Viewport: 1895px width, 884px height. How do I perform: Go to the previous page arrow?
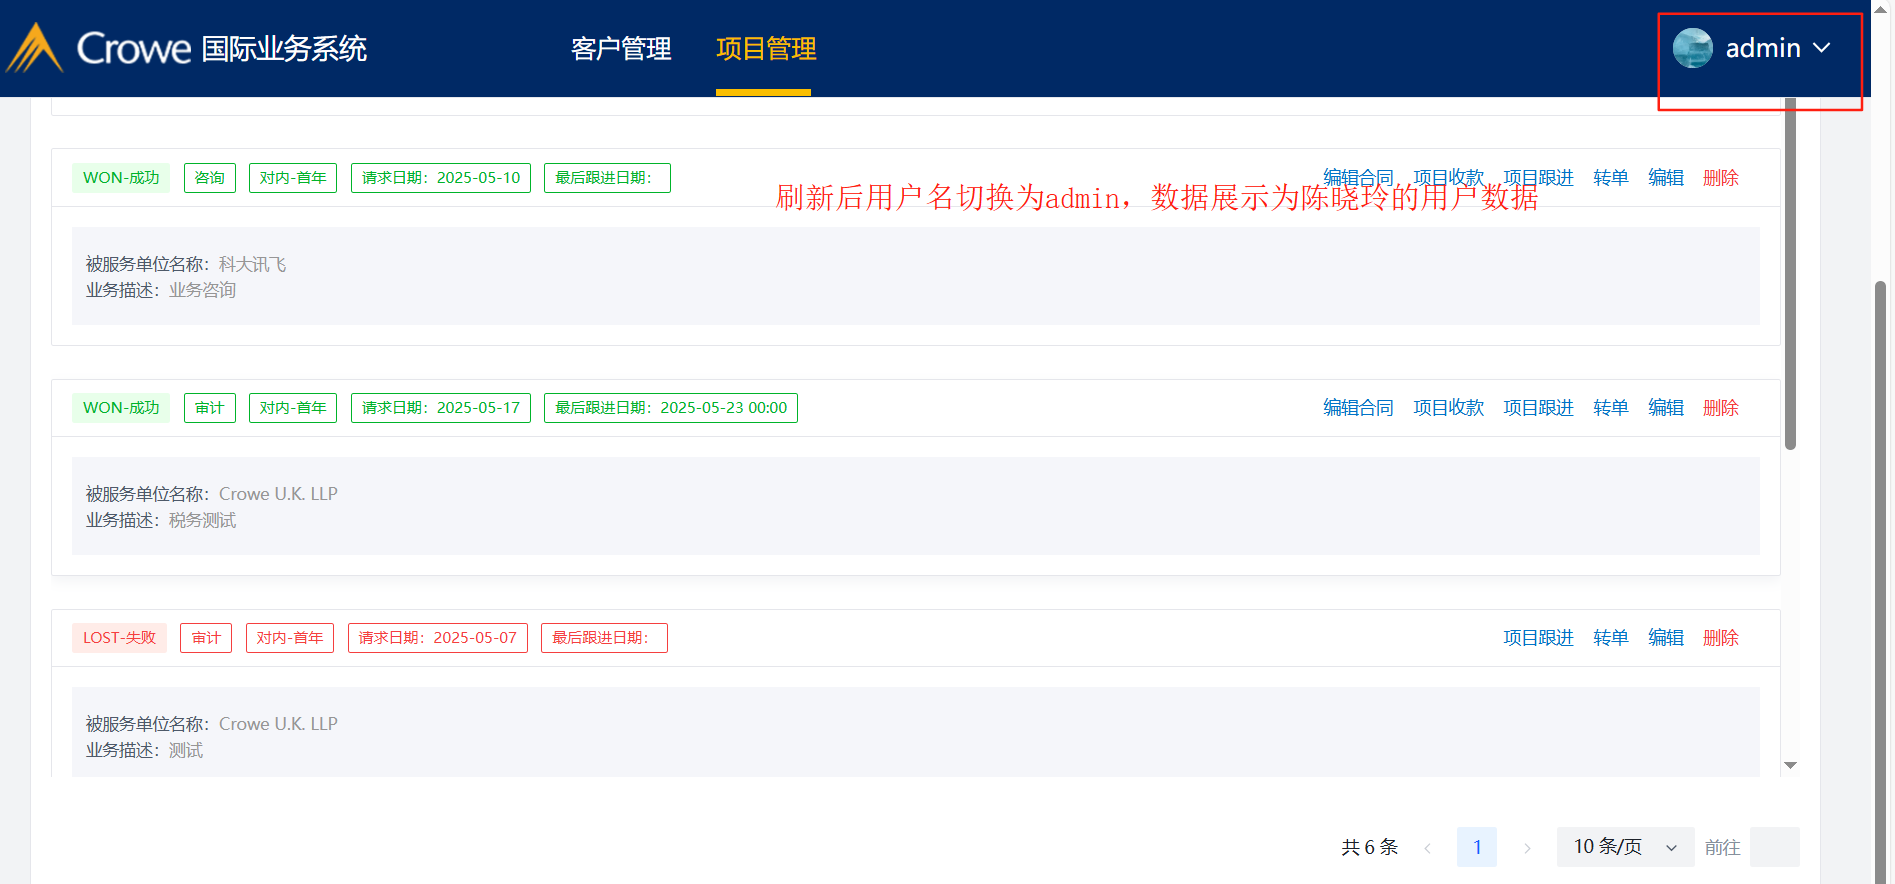(1427, 848)
